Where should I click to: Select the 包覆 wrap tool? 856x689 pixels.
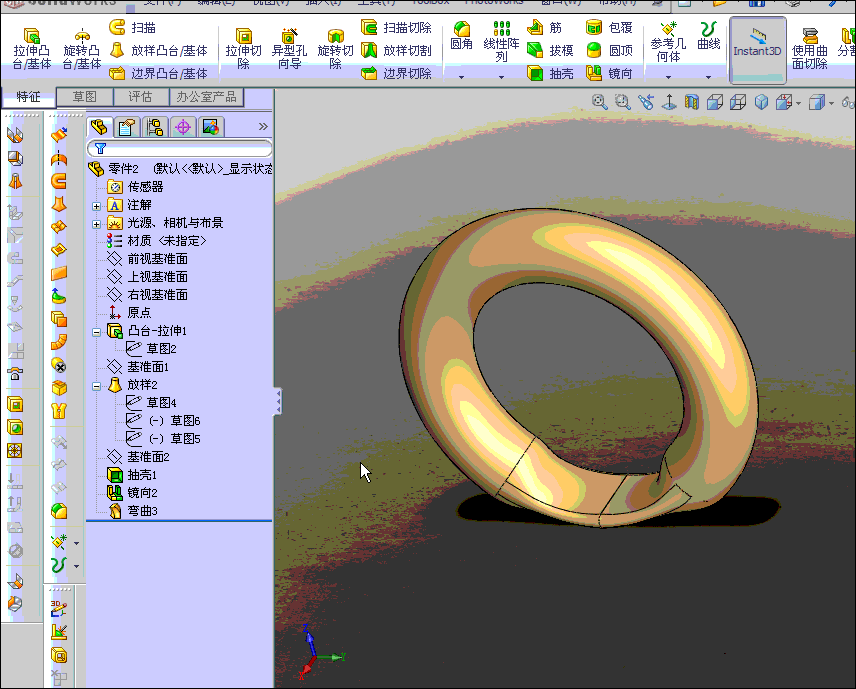coord(609,27)
